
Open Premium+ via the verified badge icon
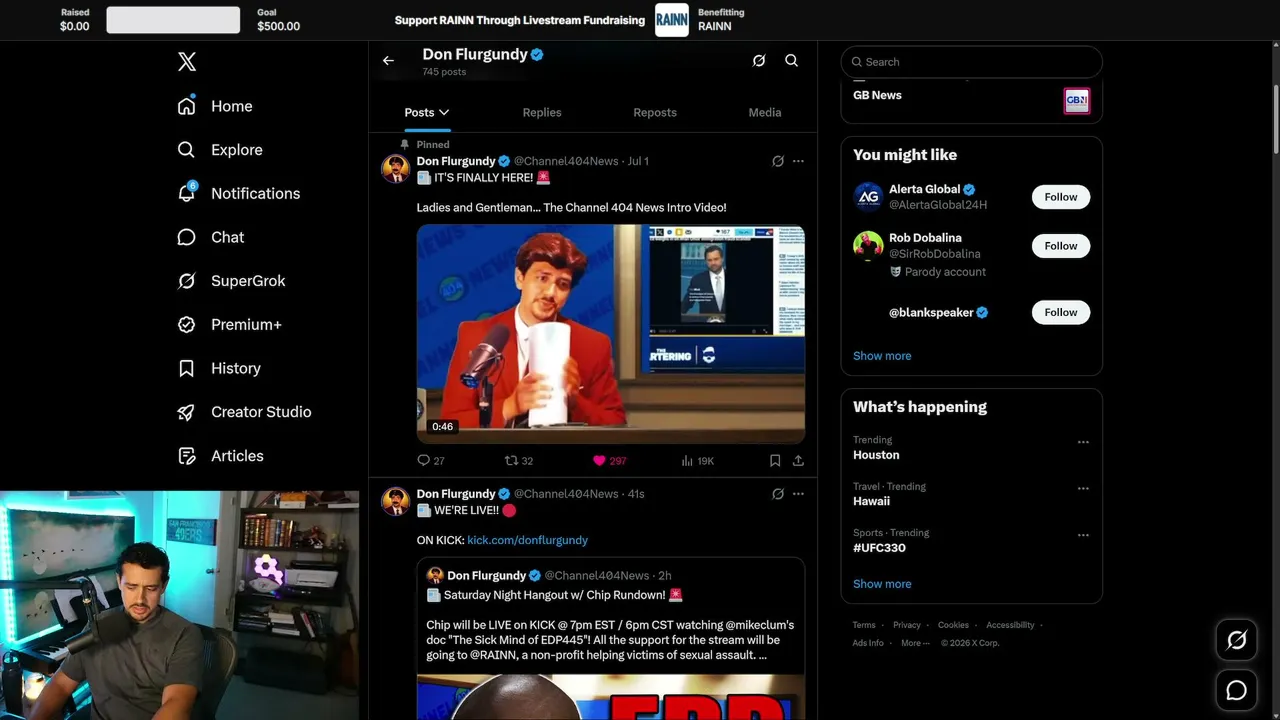click(186, 325)
